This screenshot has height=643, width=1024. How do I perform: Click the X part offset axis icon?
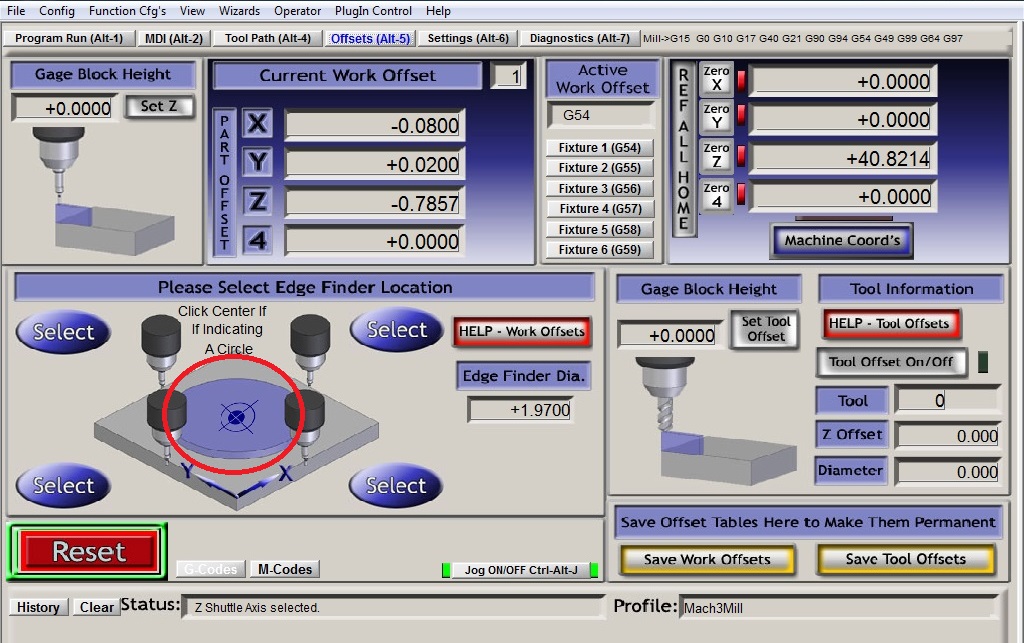(258, 124)
